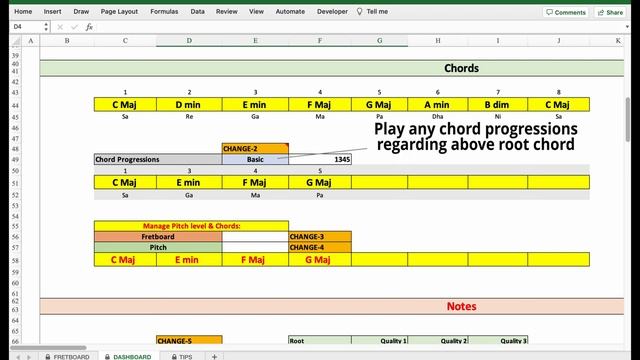This screenshot has width=640, height=360.
Task: Click the Dha label under A min
Action: coord(438,116)
